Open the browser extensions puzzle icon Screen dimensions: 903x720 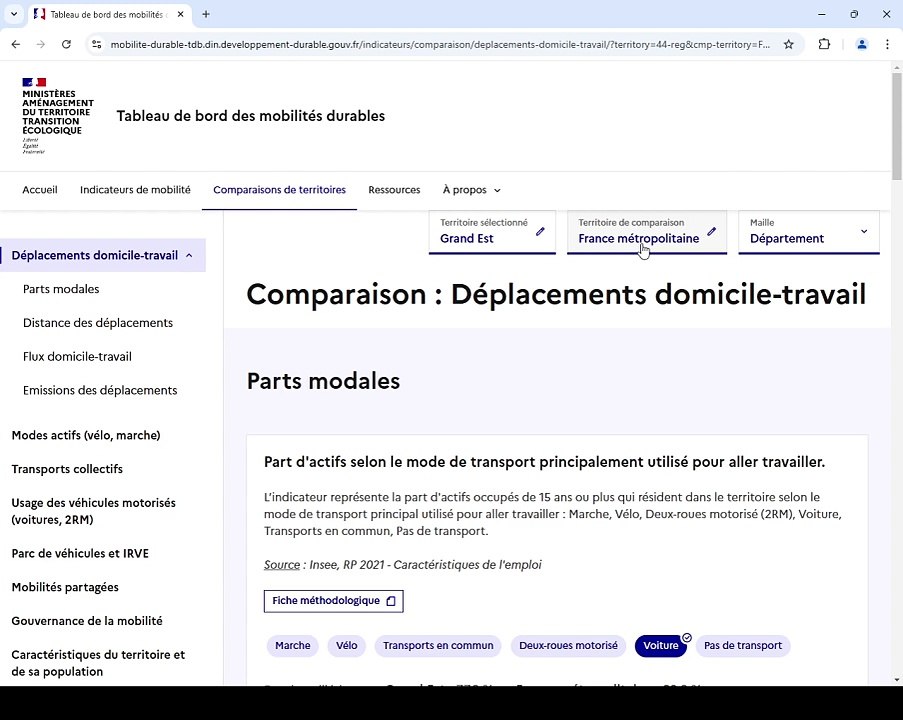click(x=824, y=44)
